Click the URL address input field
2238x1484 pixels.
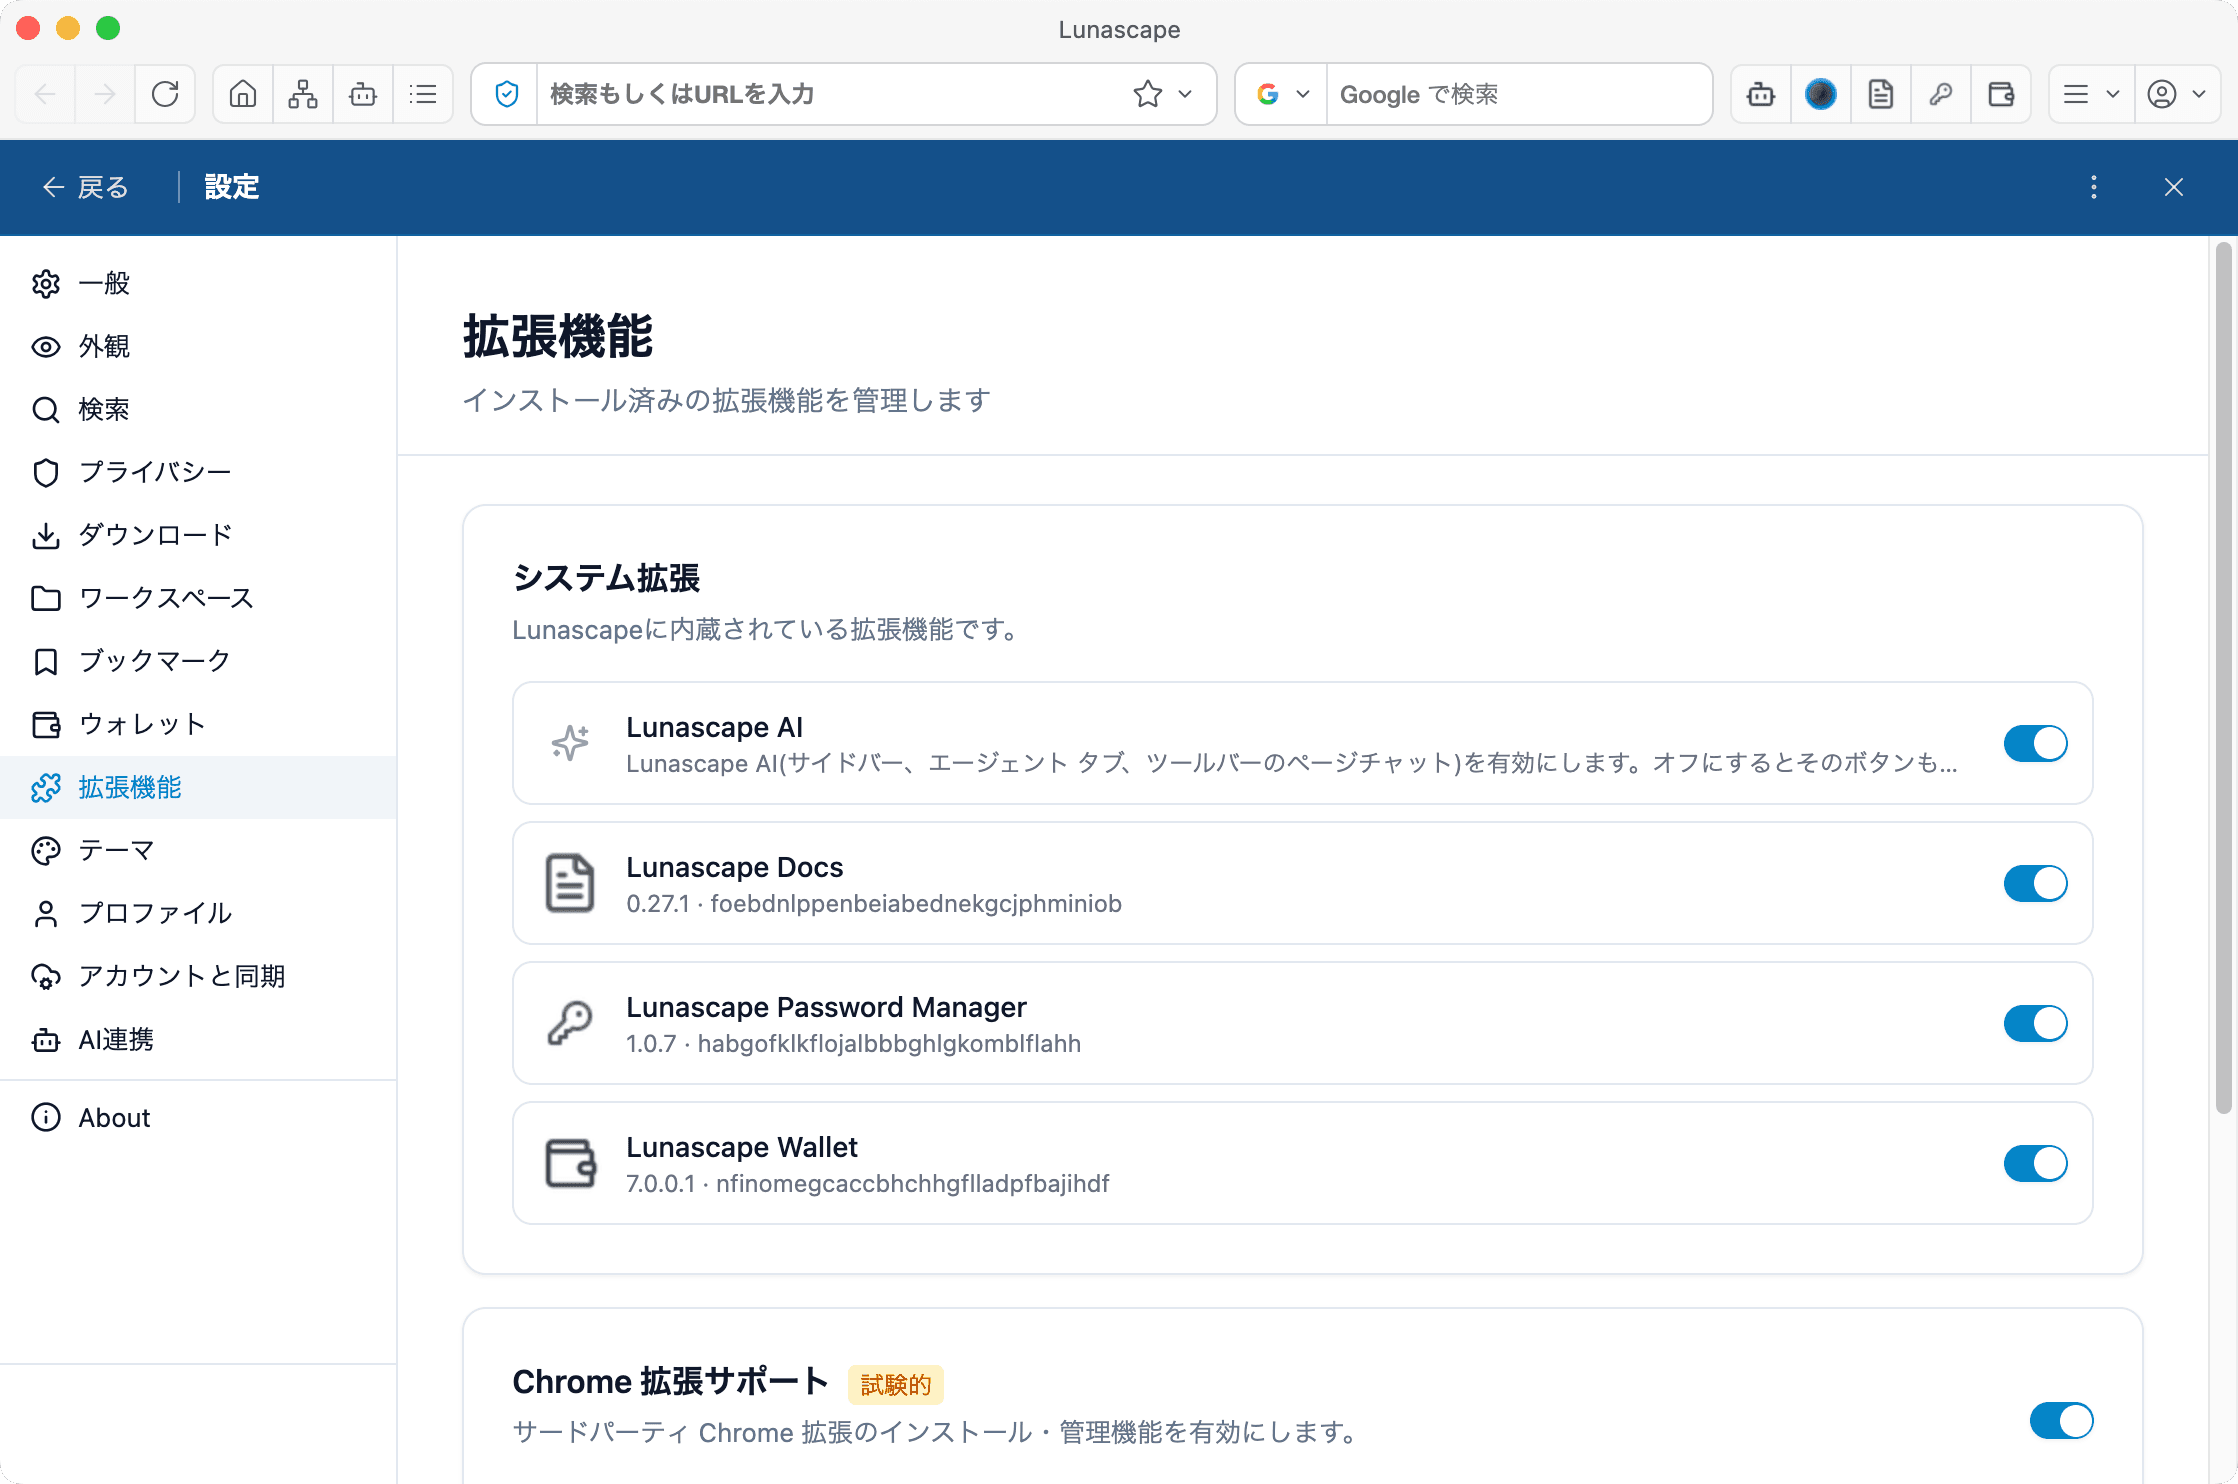(x=830, y=94)
